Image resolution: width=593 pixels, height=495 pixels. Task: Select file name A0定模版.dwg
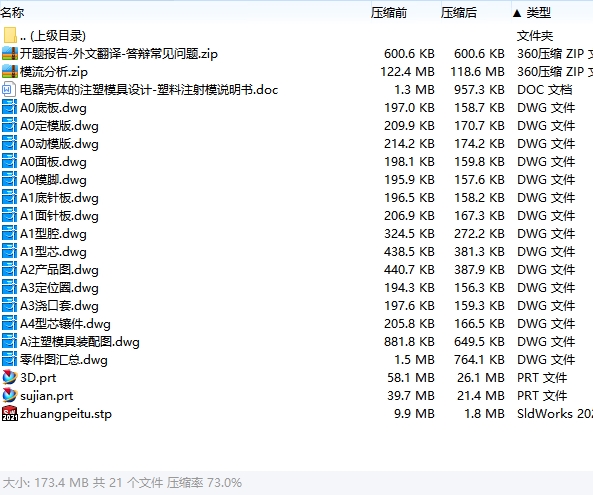[59, 126]
